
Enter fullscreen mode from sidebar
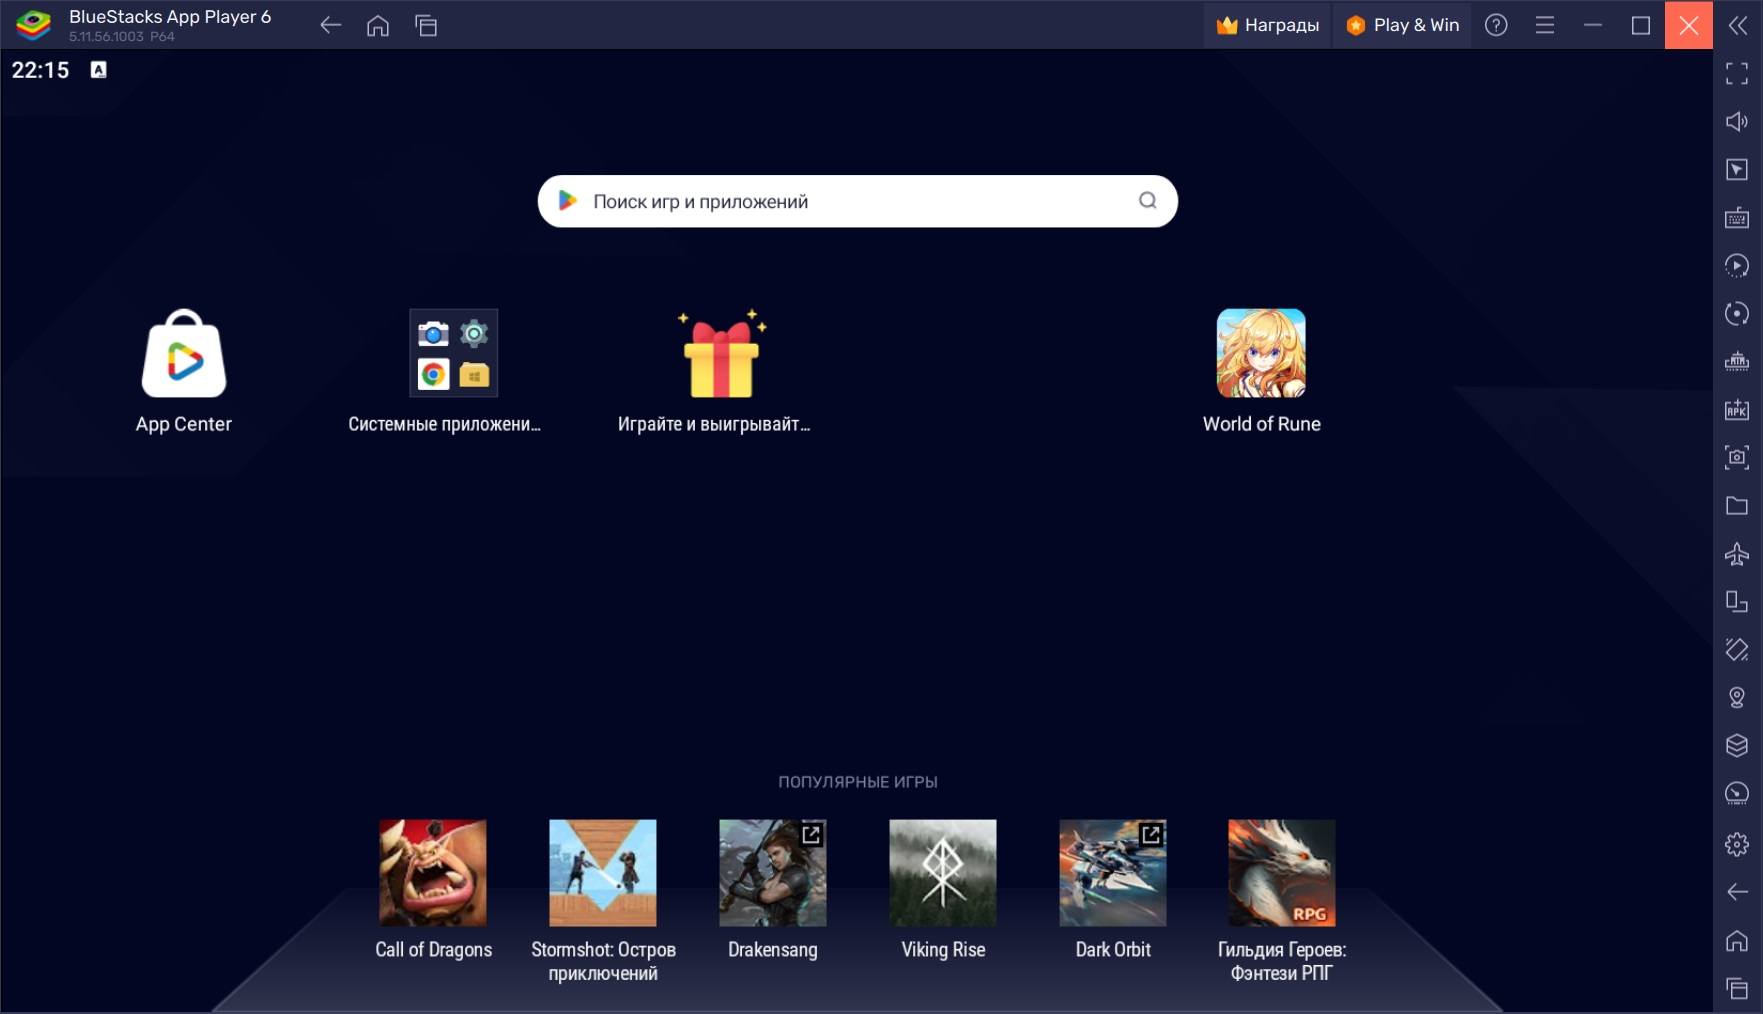click(1738, 73)
